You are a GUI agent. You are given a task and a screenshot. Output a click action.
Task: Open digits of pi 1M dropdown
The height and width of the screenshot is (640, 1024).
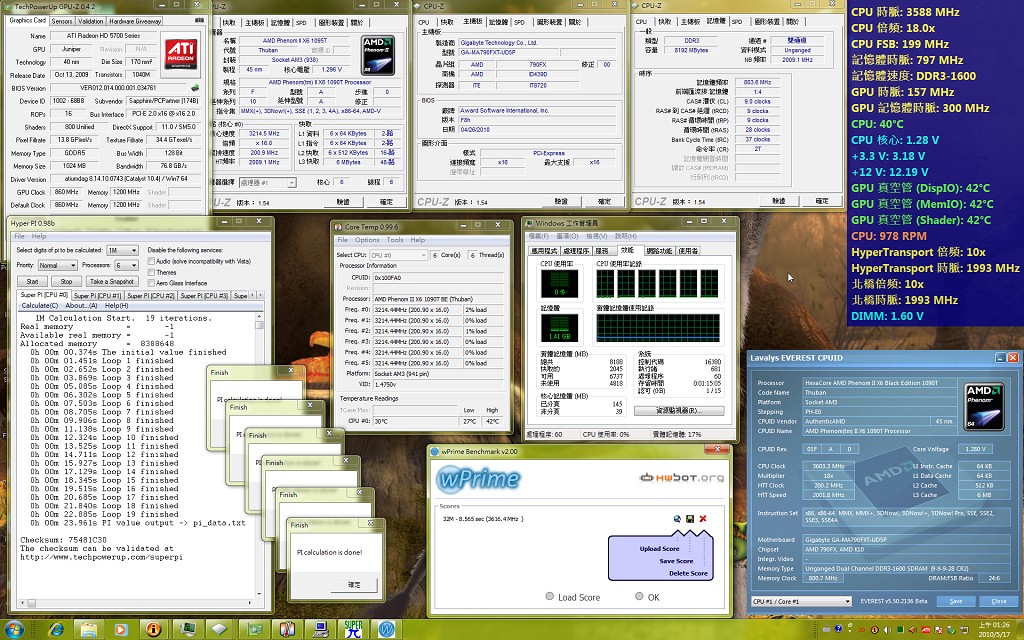pos(123,250)
